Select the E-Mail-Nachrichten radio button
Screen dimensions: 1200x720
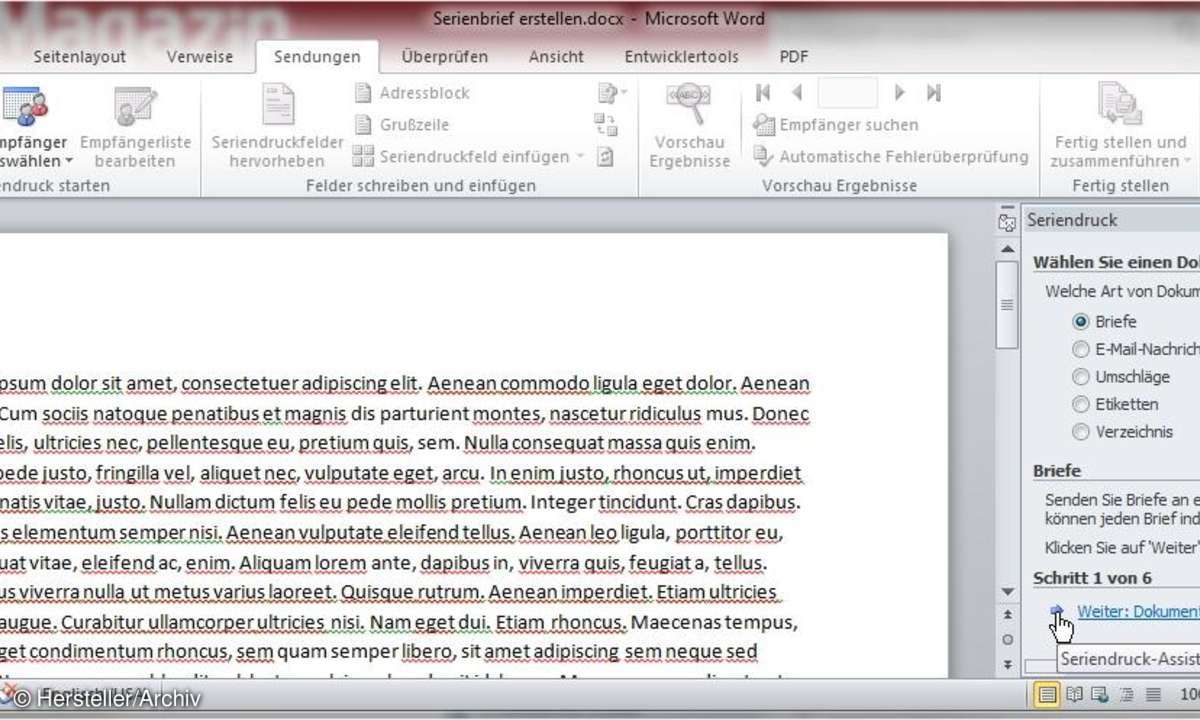click(x=1080, y=349)
